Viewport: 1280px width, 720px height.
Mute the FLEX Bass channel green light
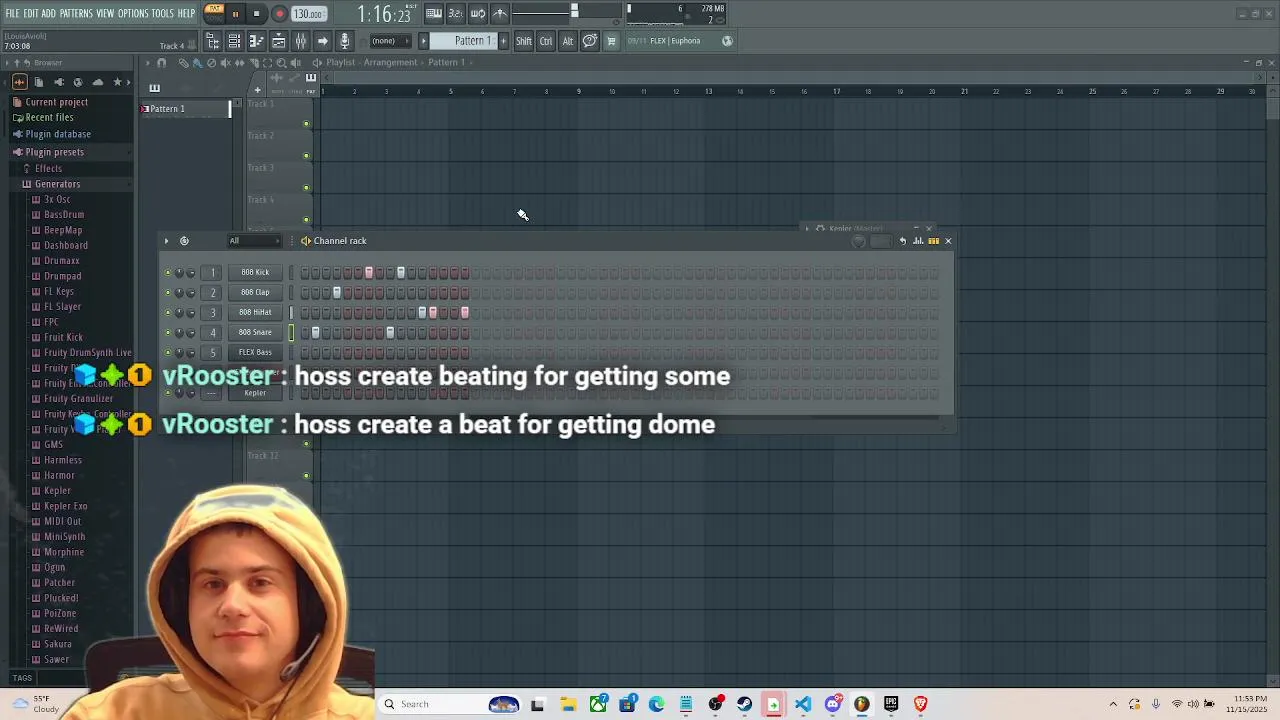pos(167,352)
